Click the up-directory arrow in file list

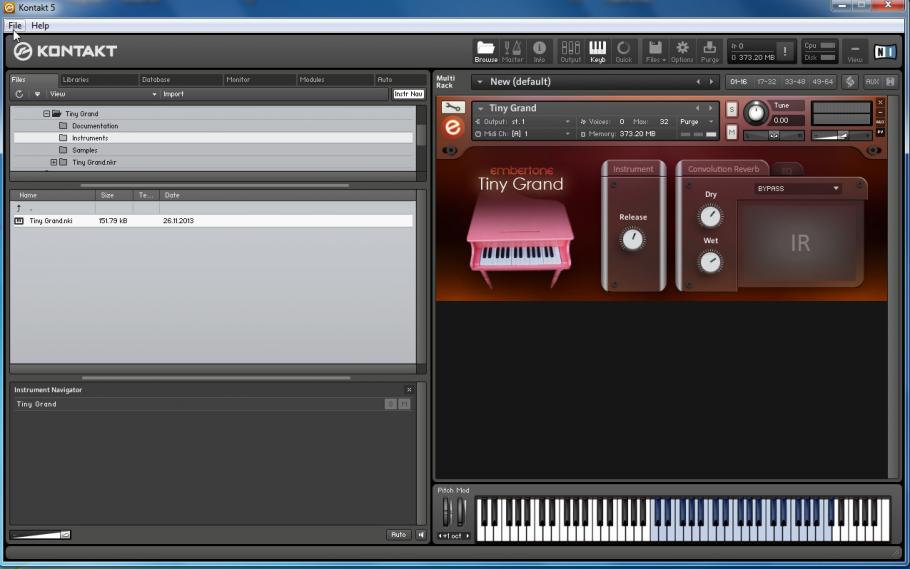click(x=19, y=208)
